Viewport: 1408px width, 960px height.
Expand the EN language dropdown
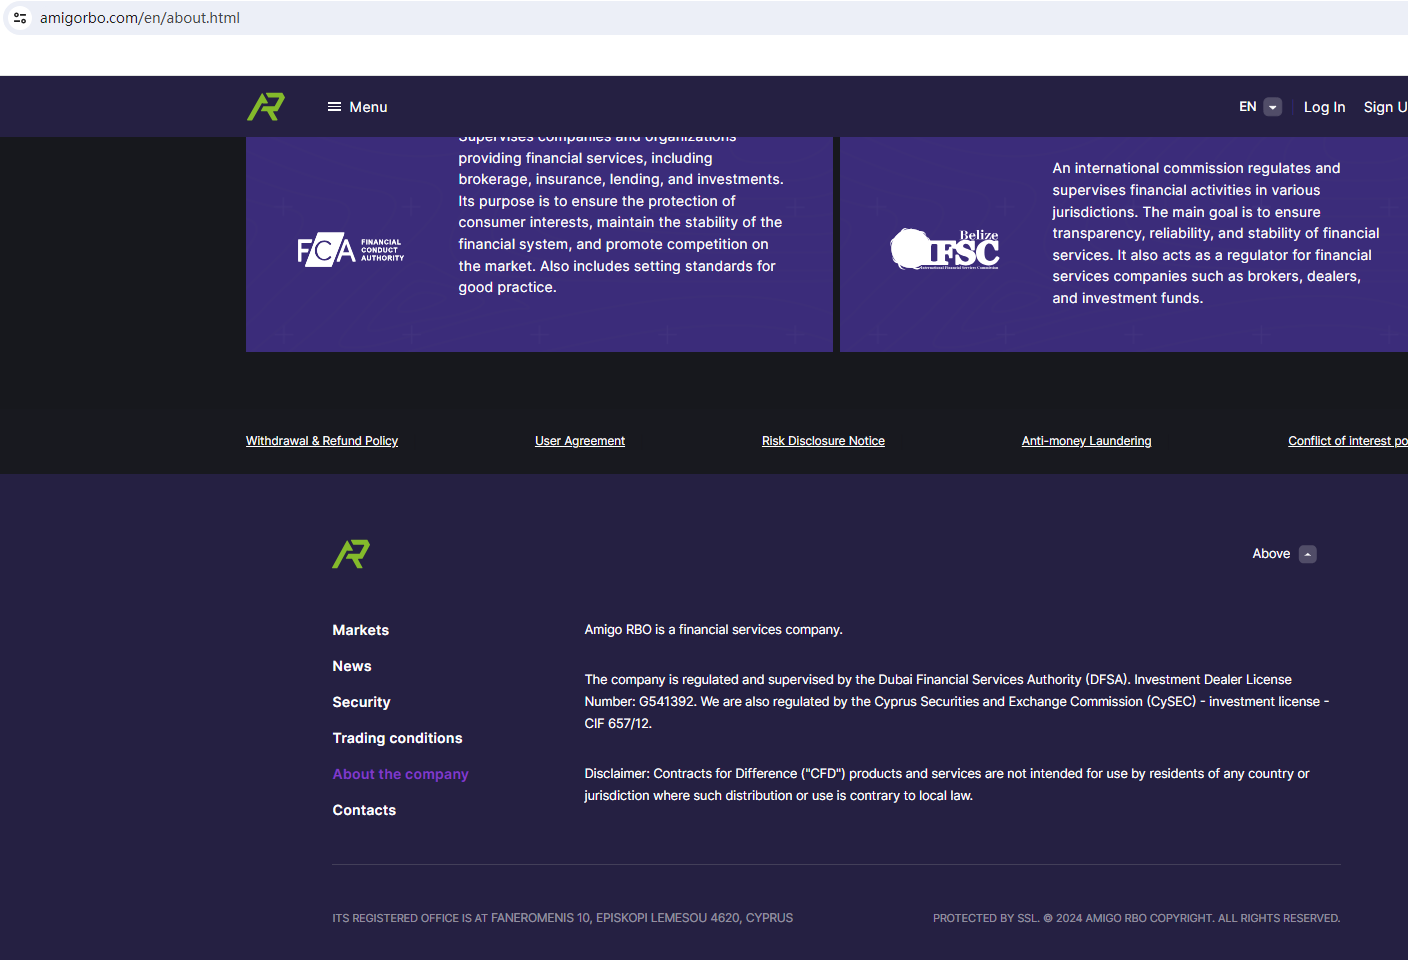coord(1272,107)
